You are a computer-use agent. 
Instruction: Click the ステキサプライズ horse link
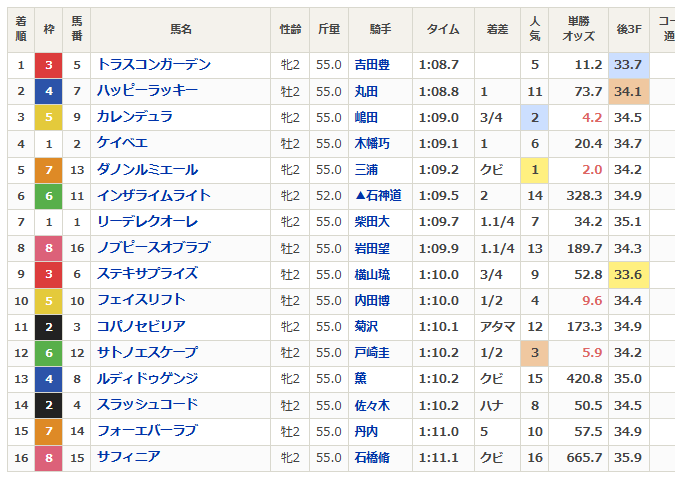147,274
